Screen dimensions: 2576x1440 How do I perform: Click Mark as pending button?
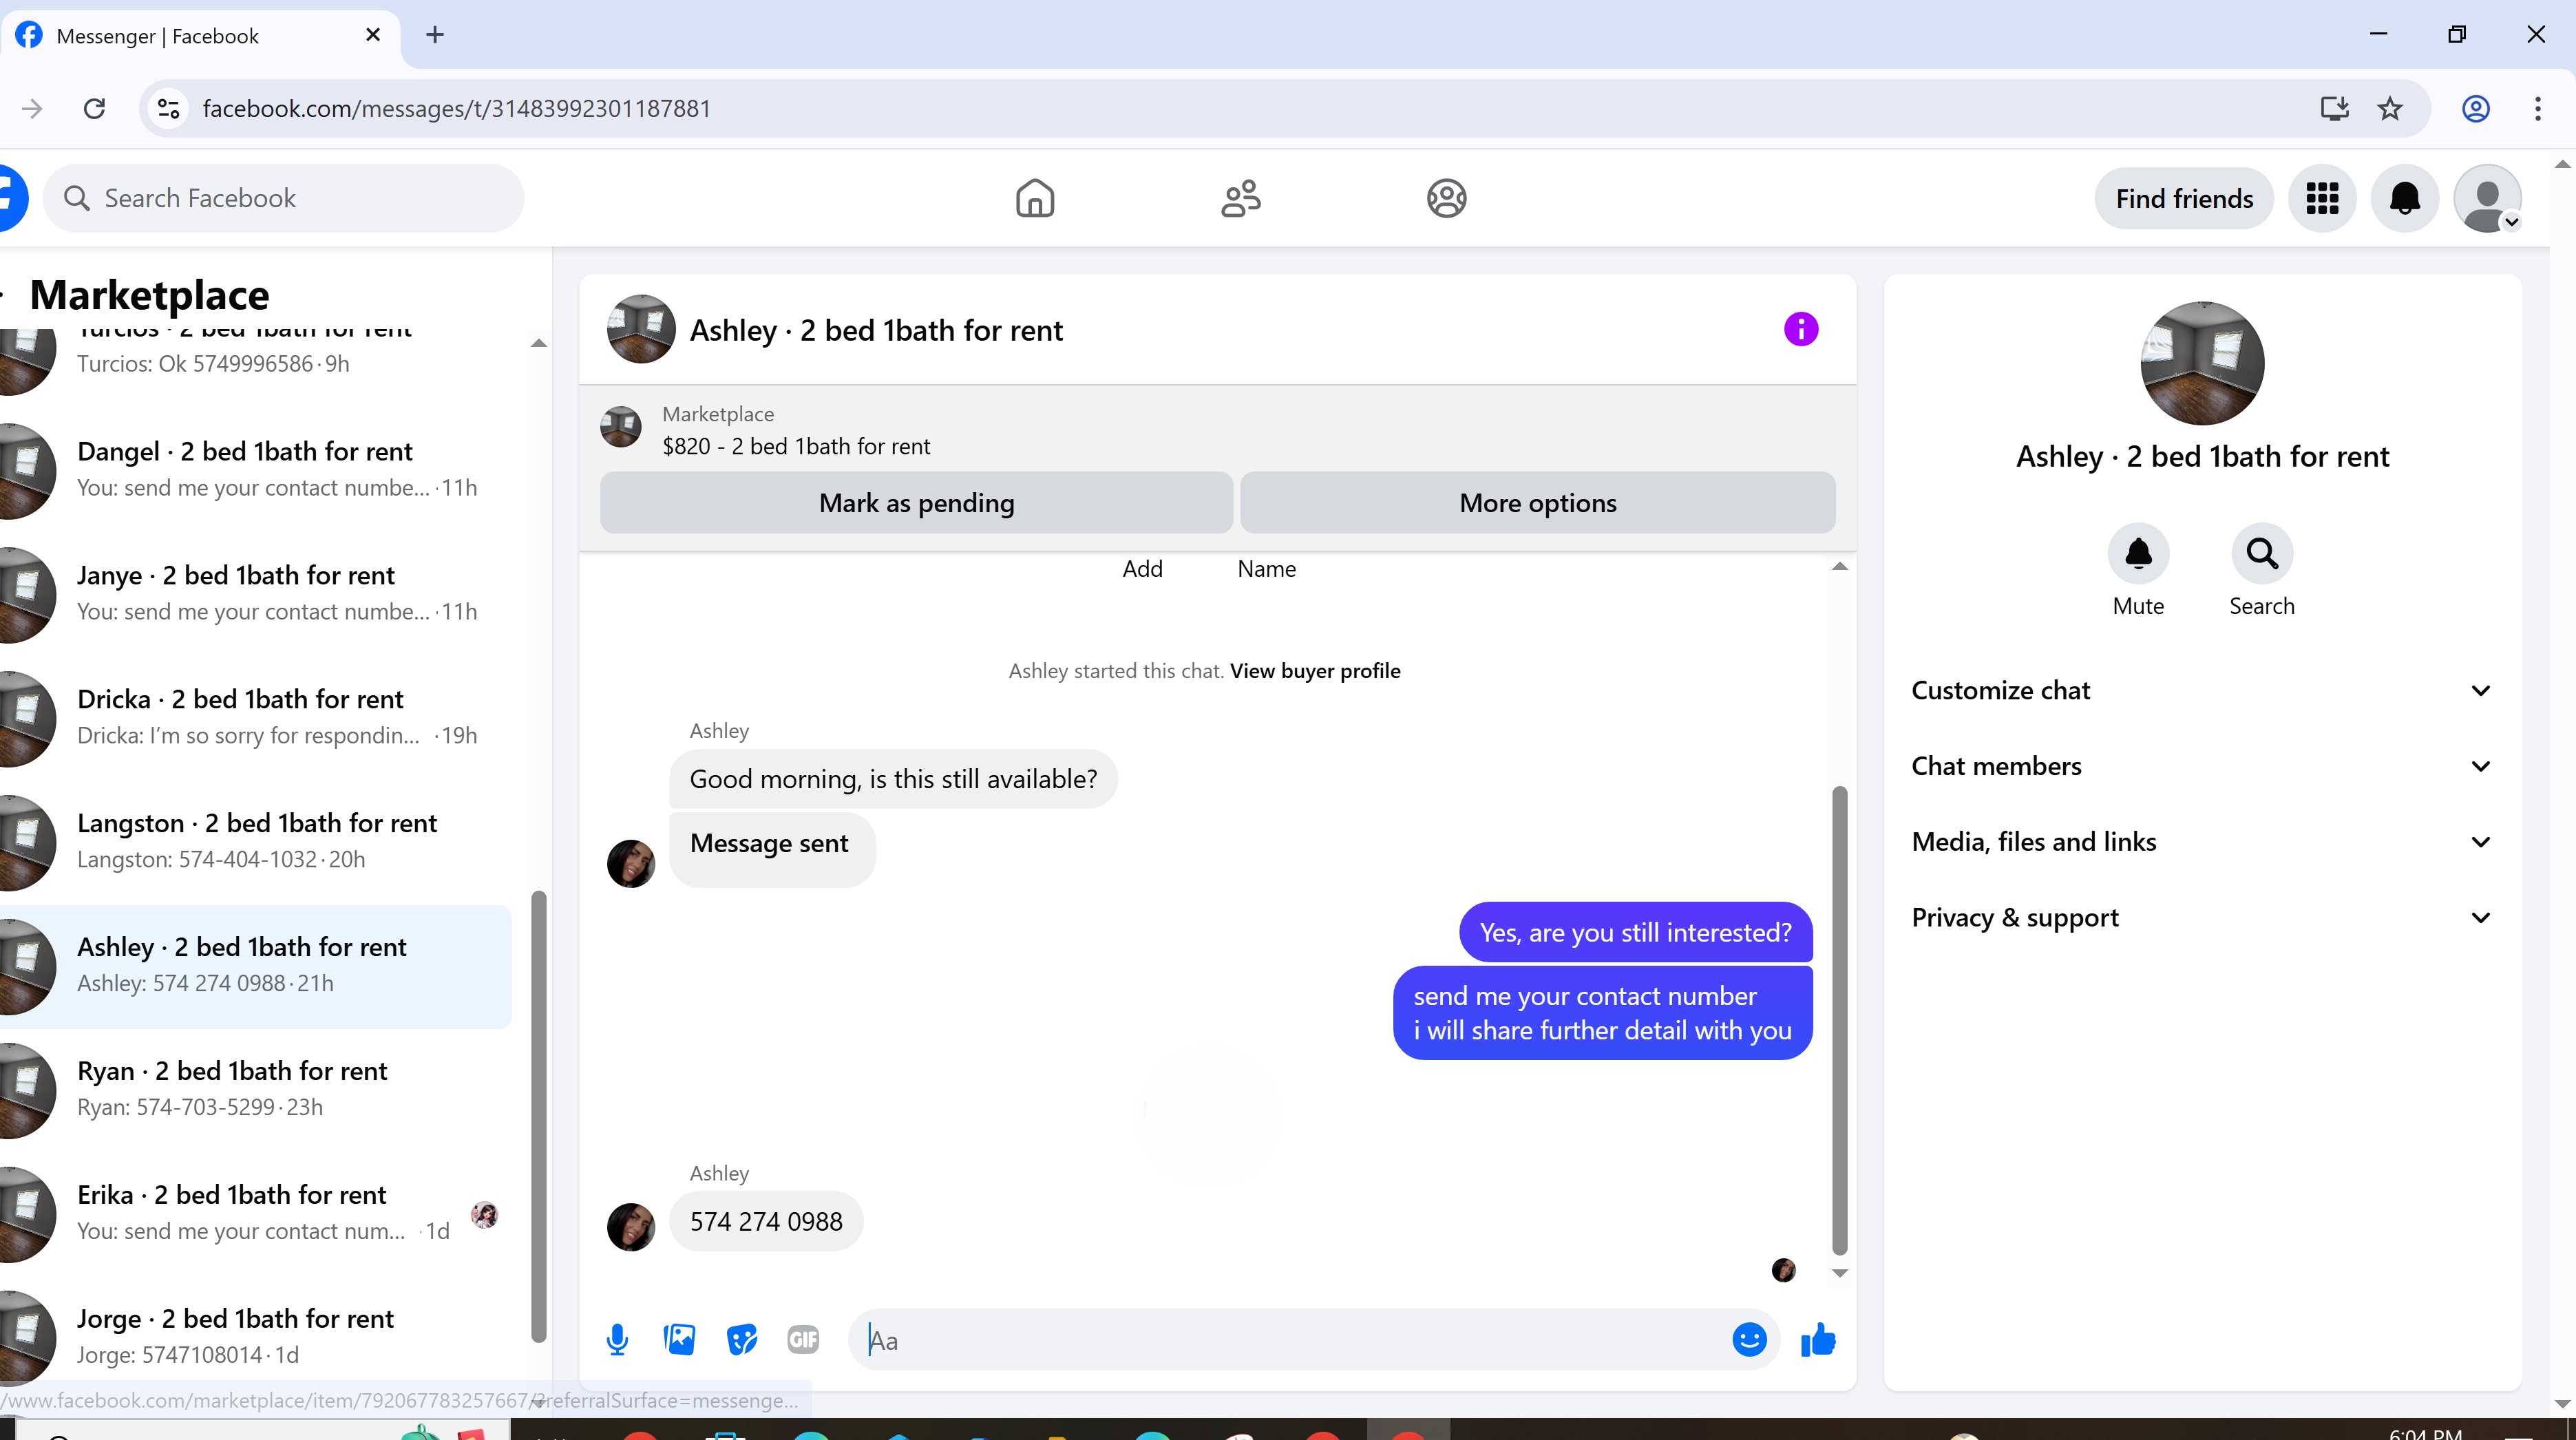tap(916, 503)
